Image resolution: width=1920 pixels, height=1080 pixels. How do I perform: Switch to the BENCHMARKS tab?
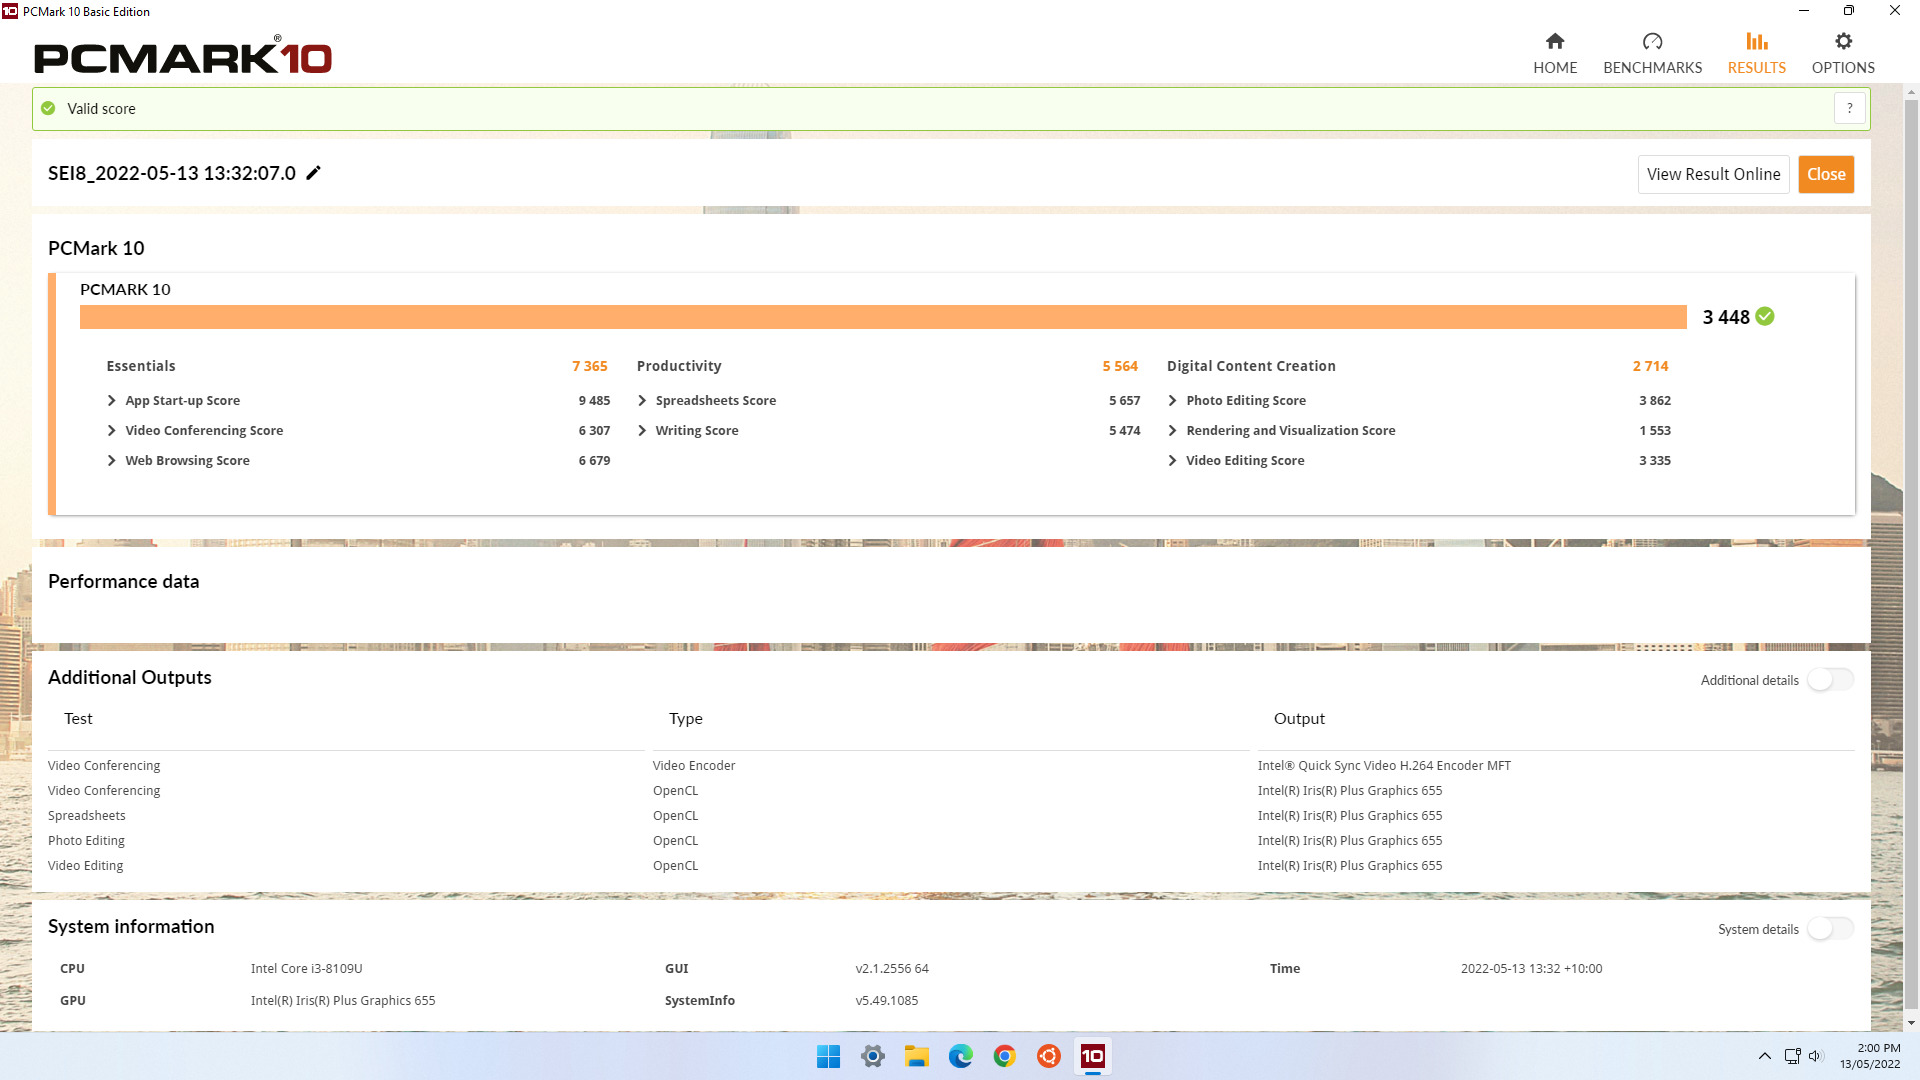click(1652, 54)
